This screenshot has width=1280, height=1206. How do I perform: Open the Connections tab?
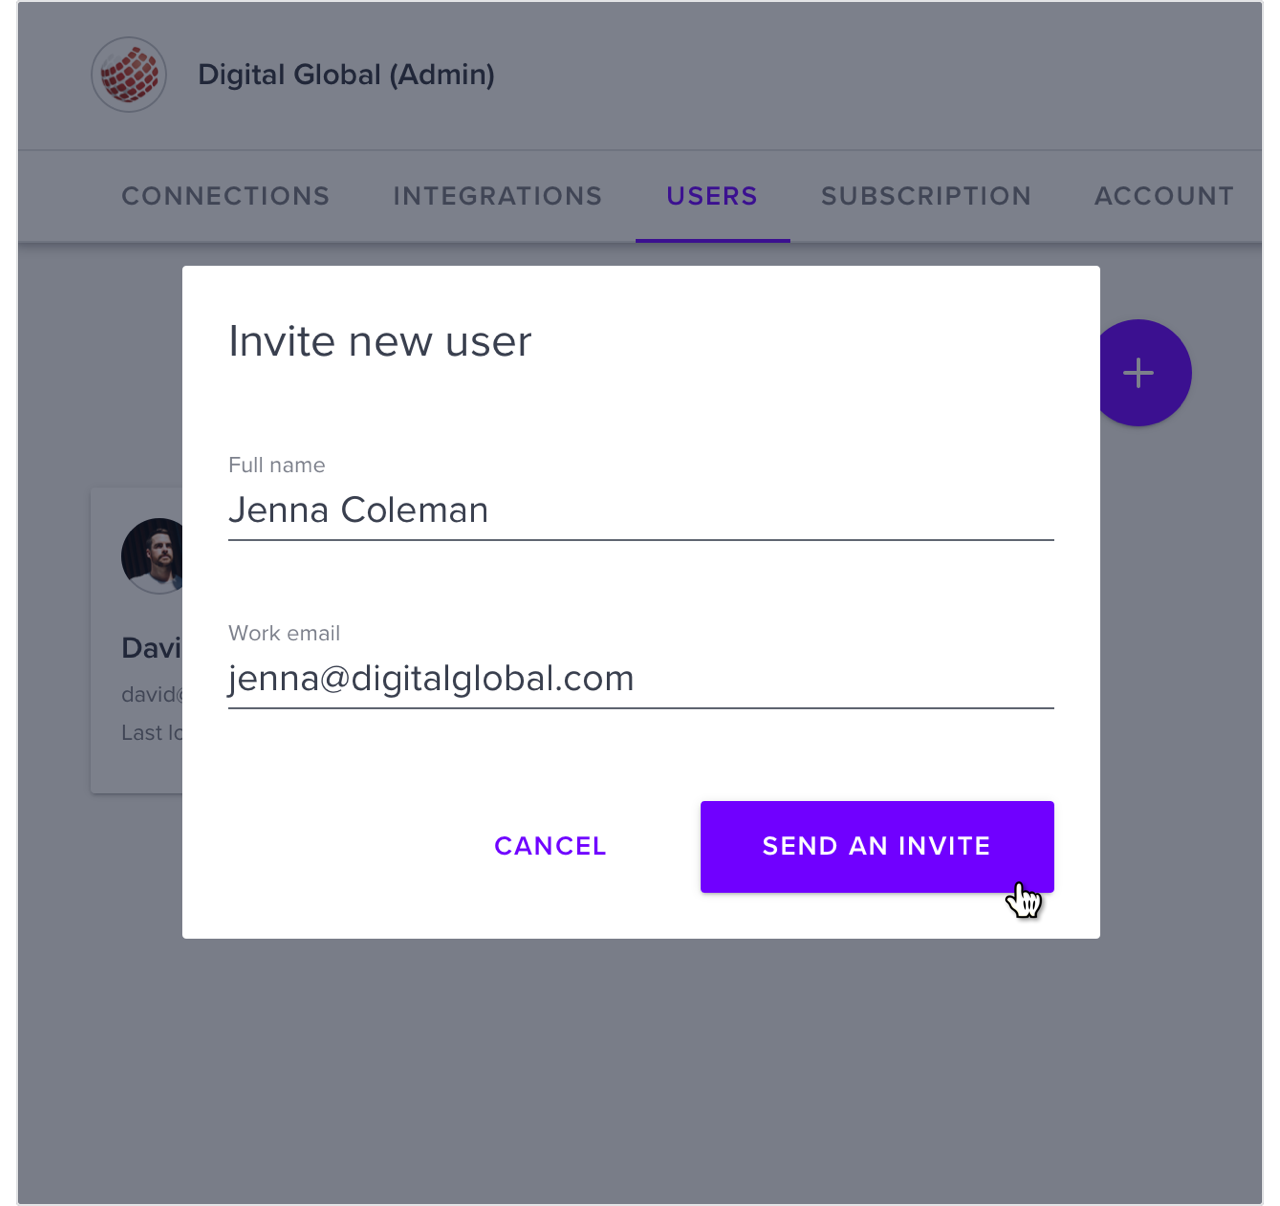(x=226, y=196)
